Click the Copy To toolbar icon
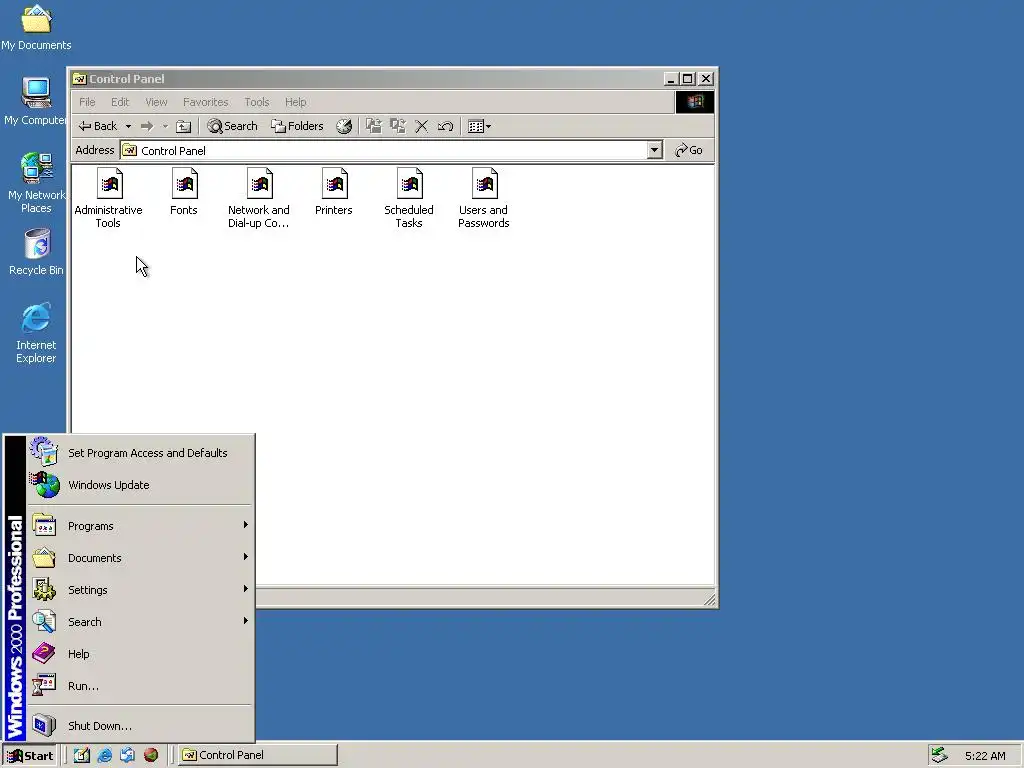Screen dimensions: 1024x768 [x=398, y=126]
